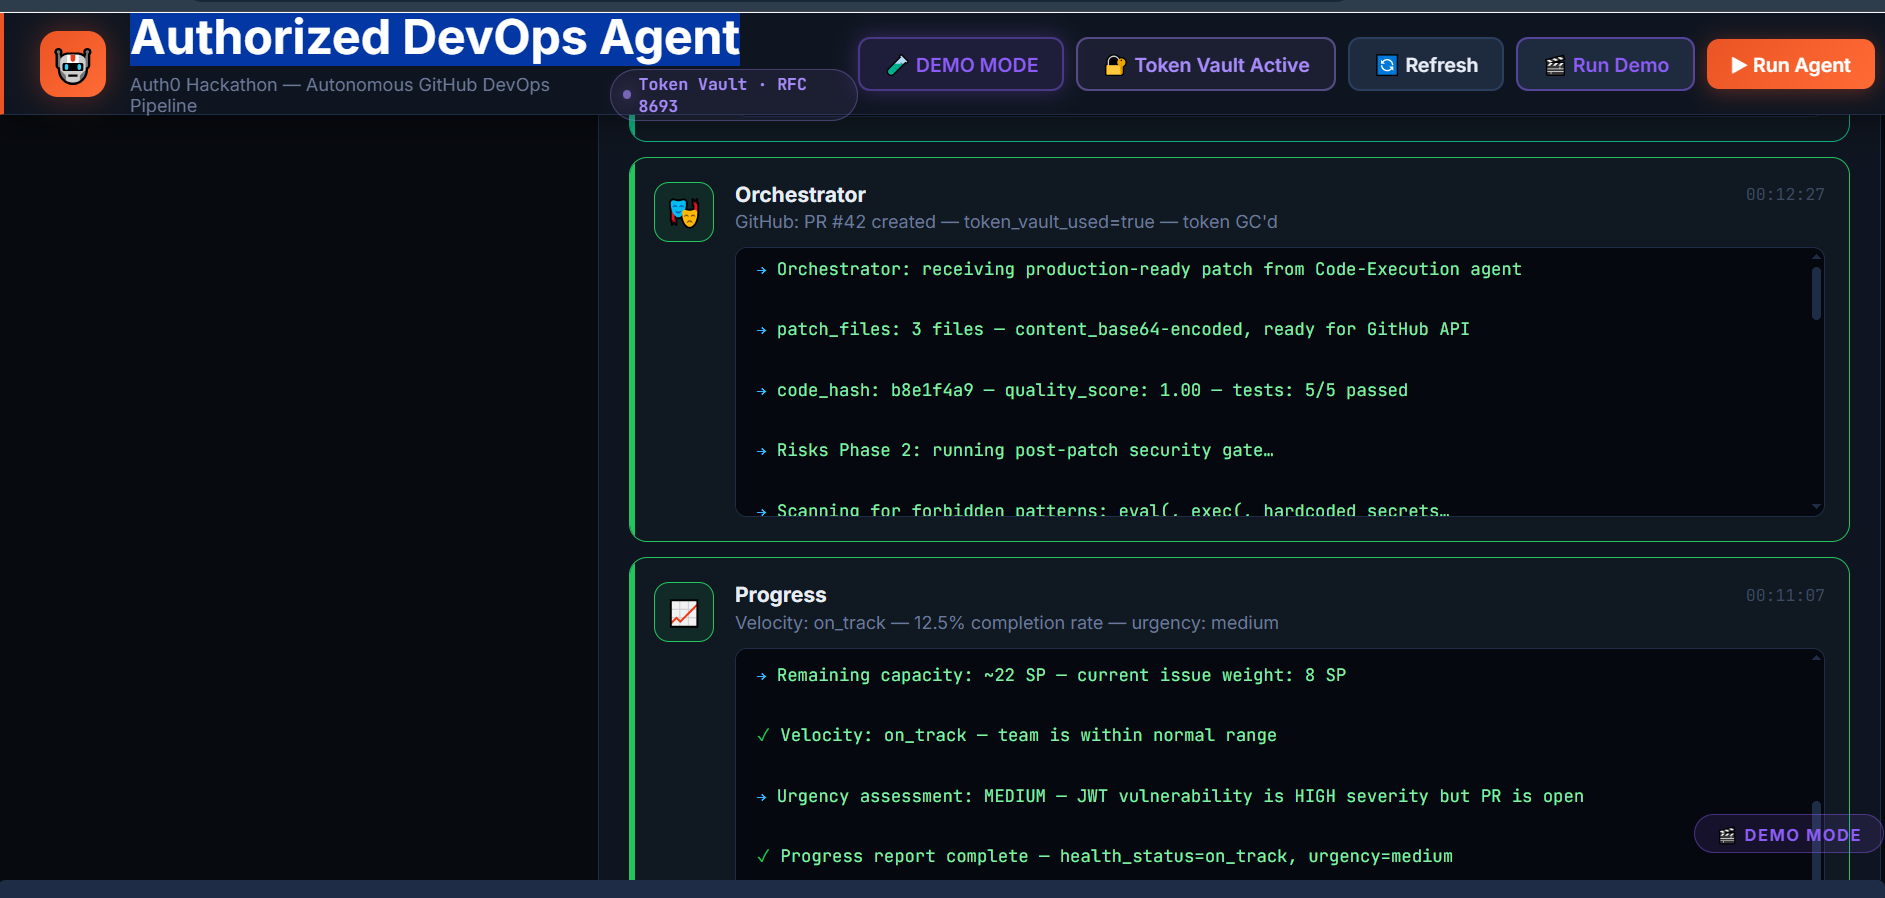Click the clapperboard icon in floating DEMO MODE badge
The width and height of the screenshot is (1885, 898).
pyautogui.click(x=1727, y=835)
